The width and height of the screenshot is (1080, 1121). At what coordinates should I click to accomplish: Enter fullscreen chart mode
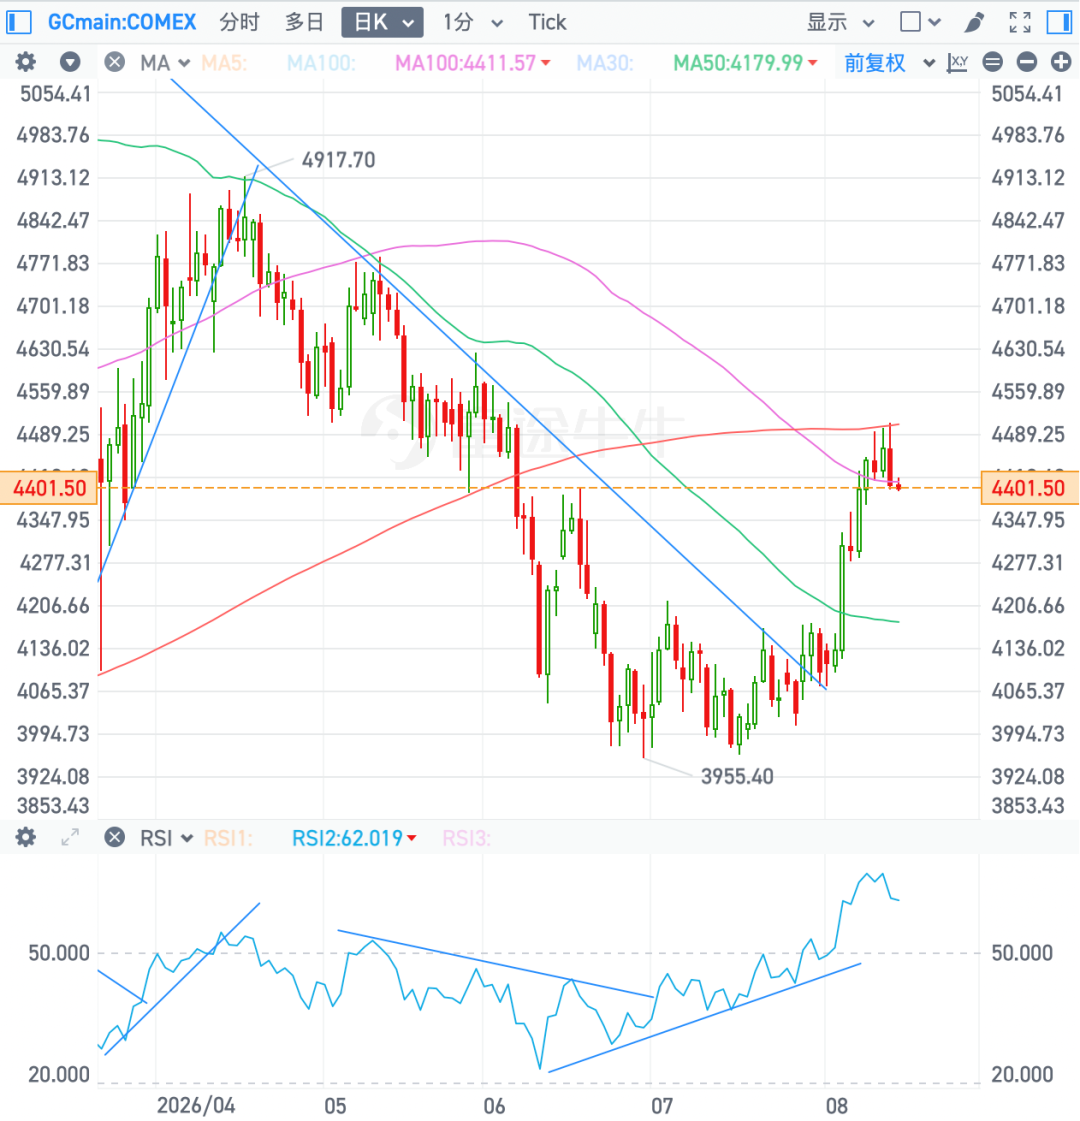(x=1020, y=22)
